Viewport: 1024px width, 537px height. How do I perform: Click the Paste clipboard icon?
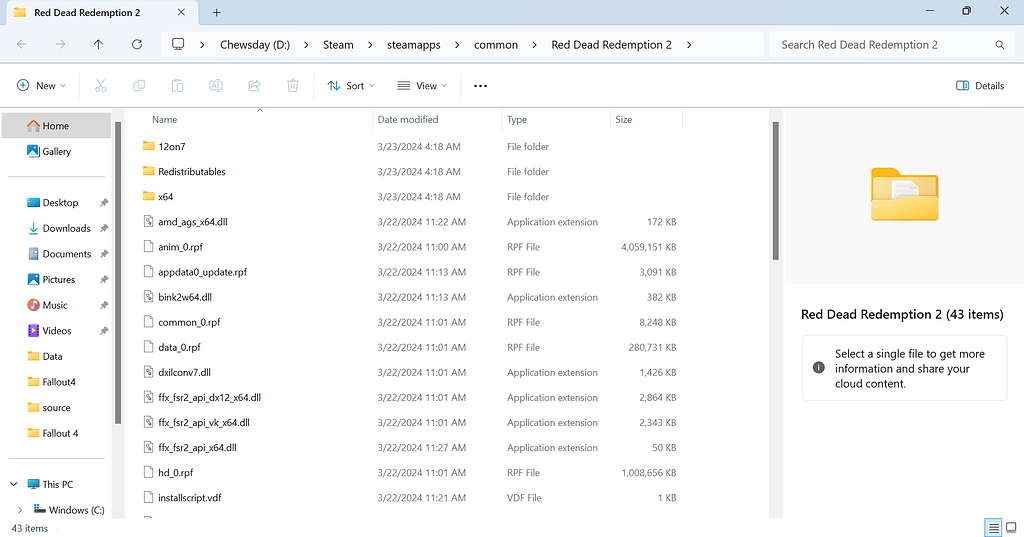(177, 86)
